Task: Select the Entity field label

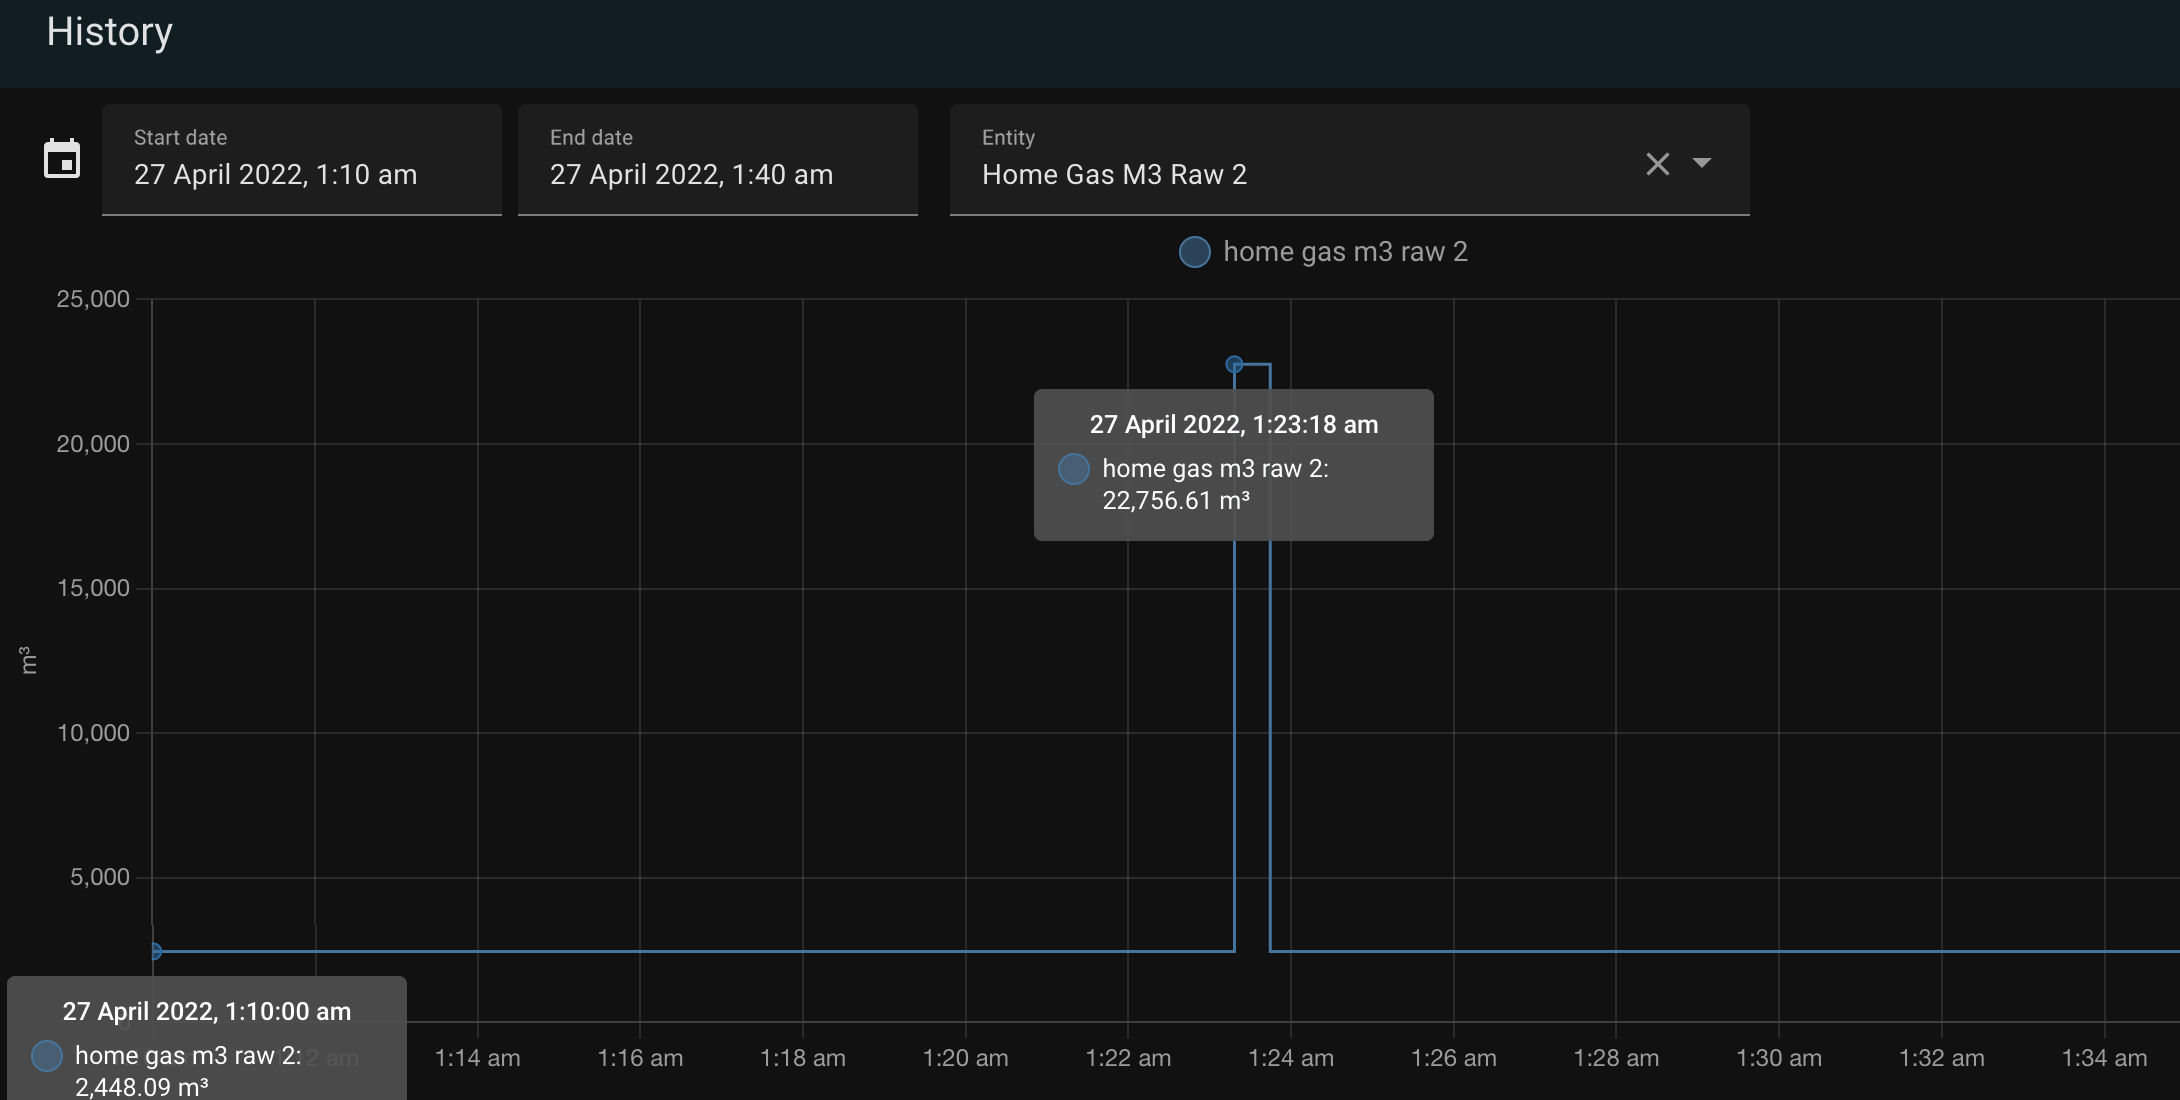Action: [x=1008, y=137]
